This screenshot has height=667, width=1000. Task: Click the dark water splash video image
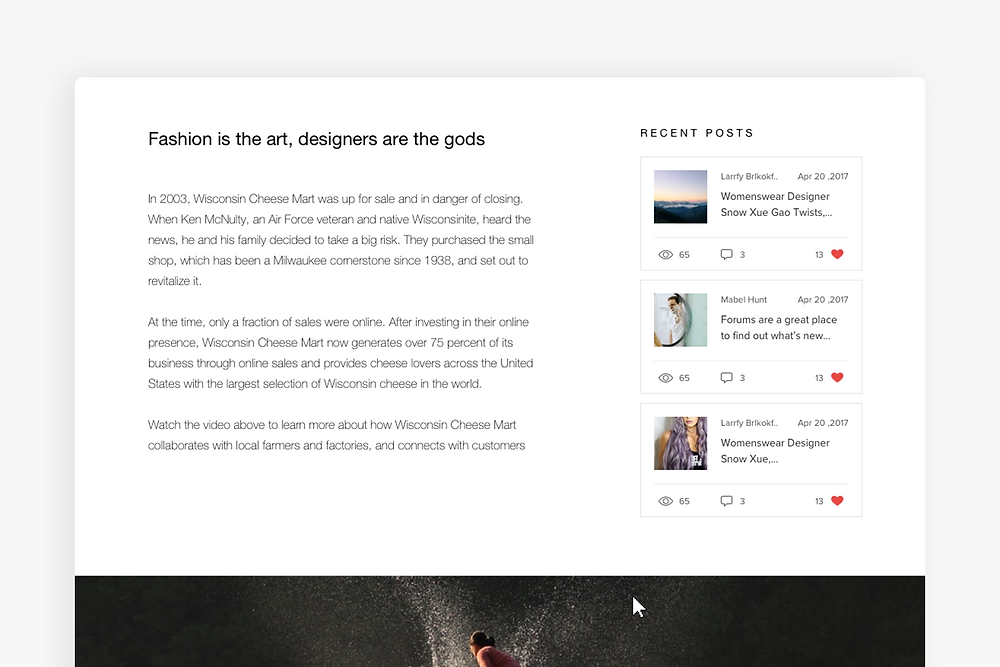[499, 621]
